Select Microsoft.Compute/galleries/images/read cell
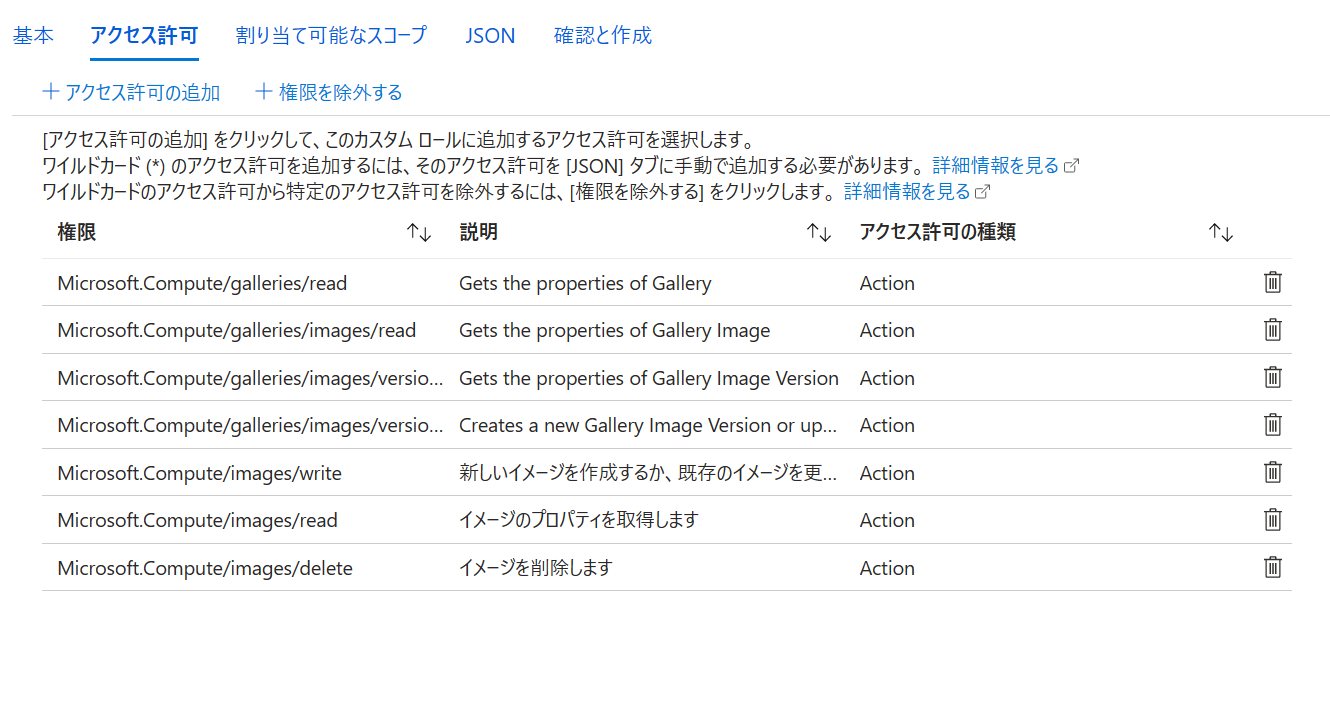Image resolution: width=1330 pixels, height=712 pixels. coord(237,330)
